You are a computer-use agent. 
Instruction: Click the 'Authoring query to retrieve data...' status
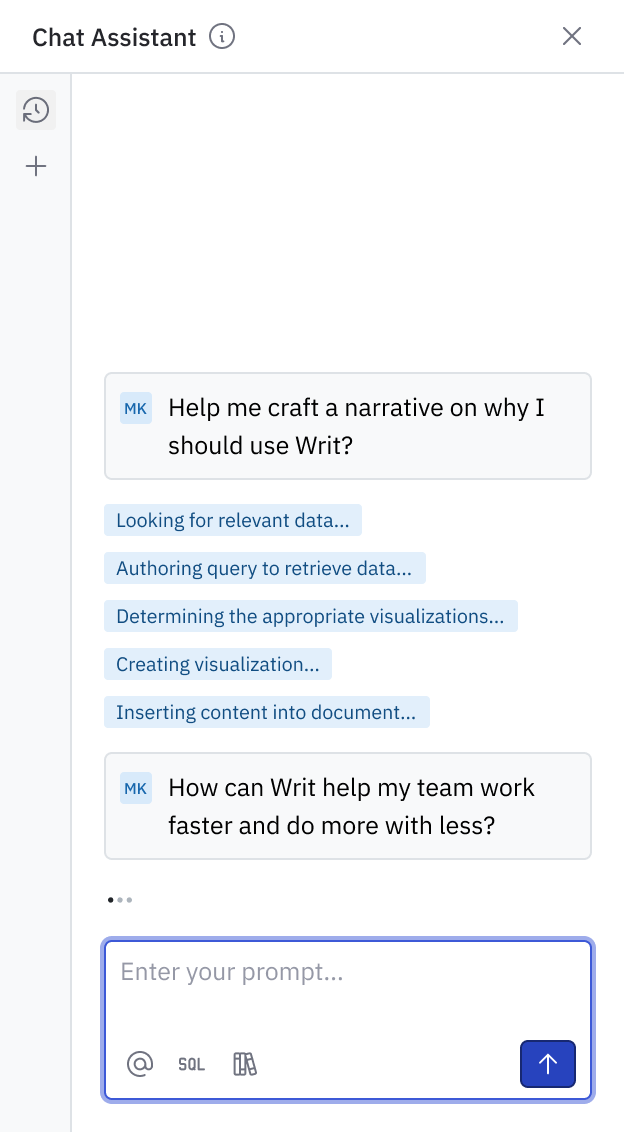click(x=264, y=568)
